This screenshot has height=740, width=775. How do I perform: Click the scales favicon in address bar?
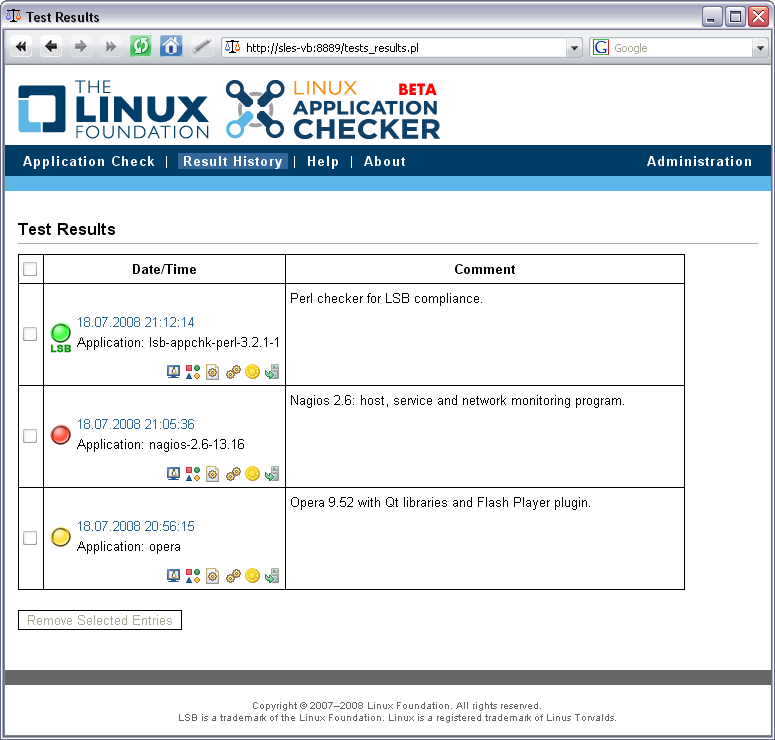232,47
